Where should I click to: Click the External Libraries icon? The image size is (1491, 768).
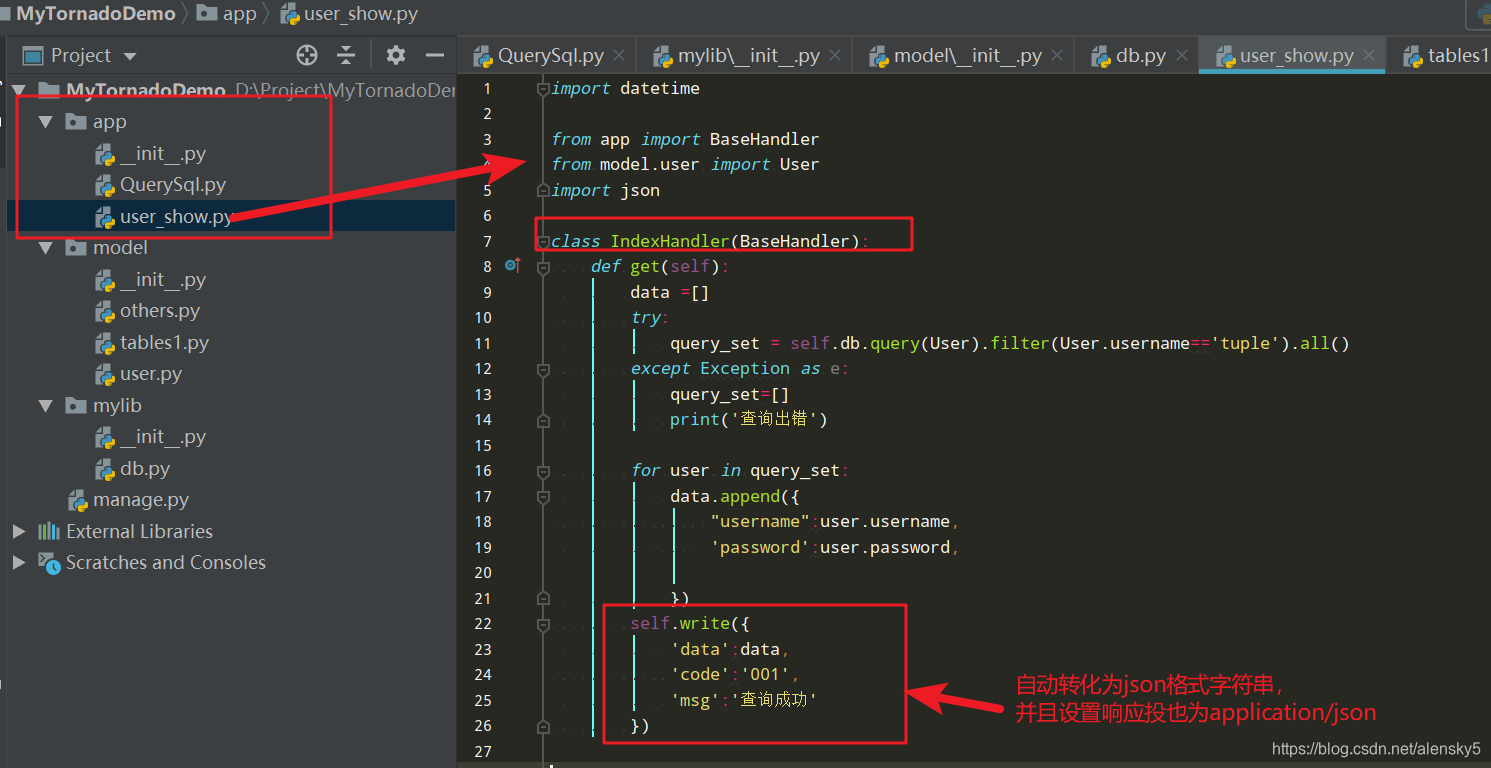pyautogui.click(x=49, y=531)
